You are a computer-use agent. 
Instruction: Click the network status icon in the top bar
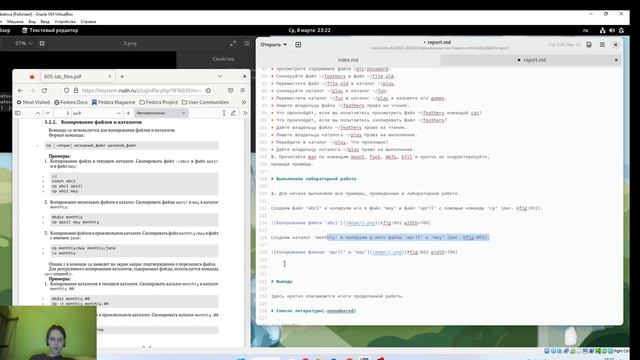tap(602, 30)
